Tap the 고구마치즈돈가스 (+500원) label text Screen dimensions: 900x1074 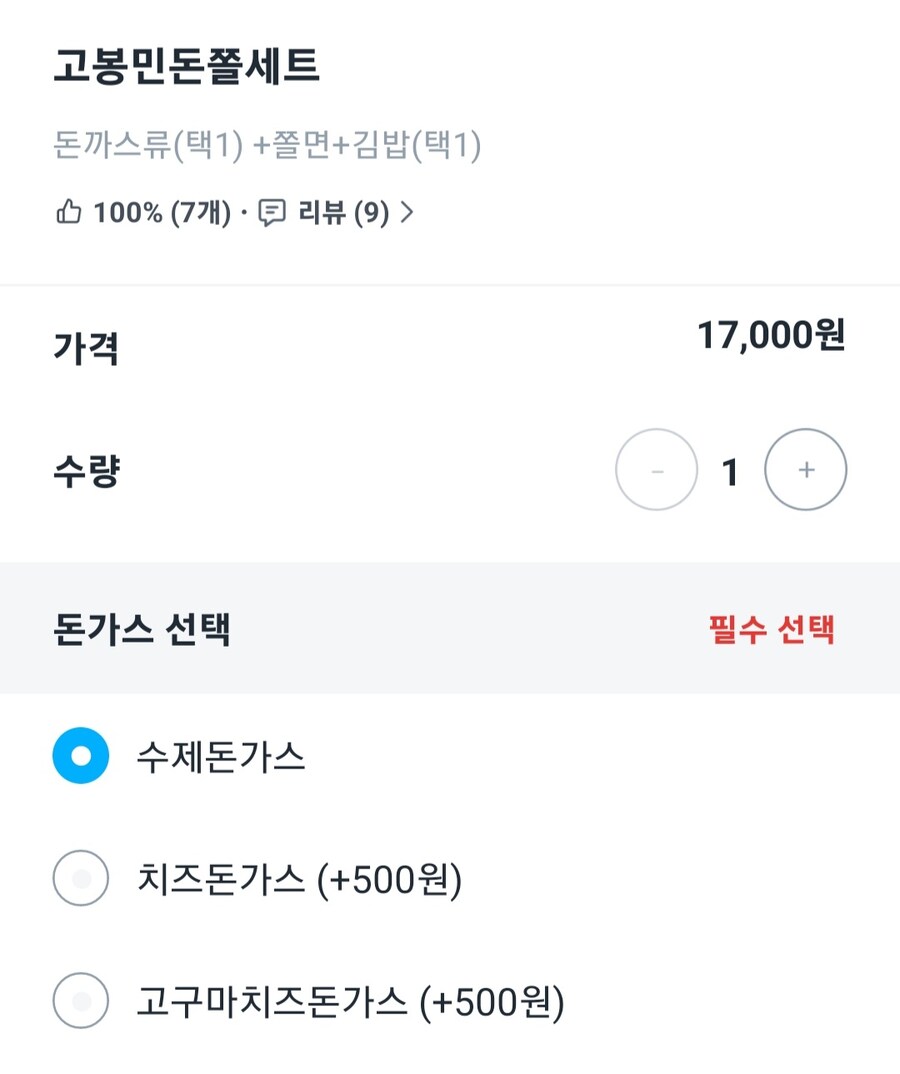pyautogui.click(x=350, y=1000)
